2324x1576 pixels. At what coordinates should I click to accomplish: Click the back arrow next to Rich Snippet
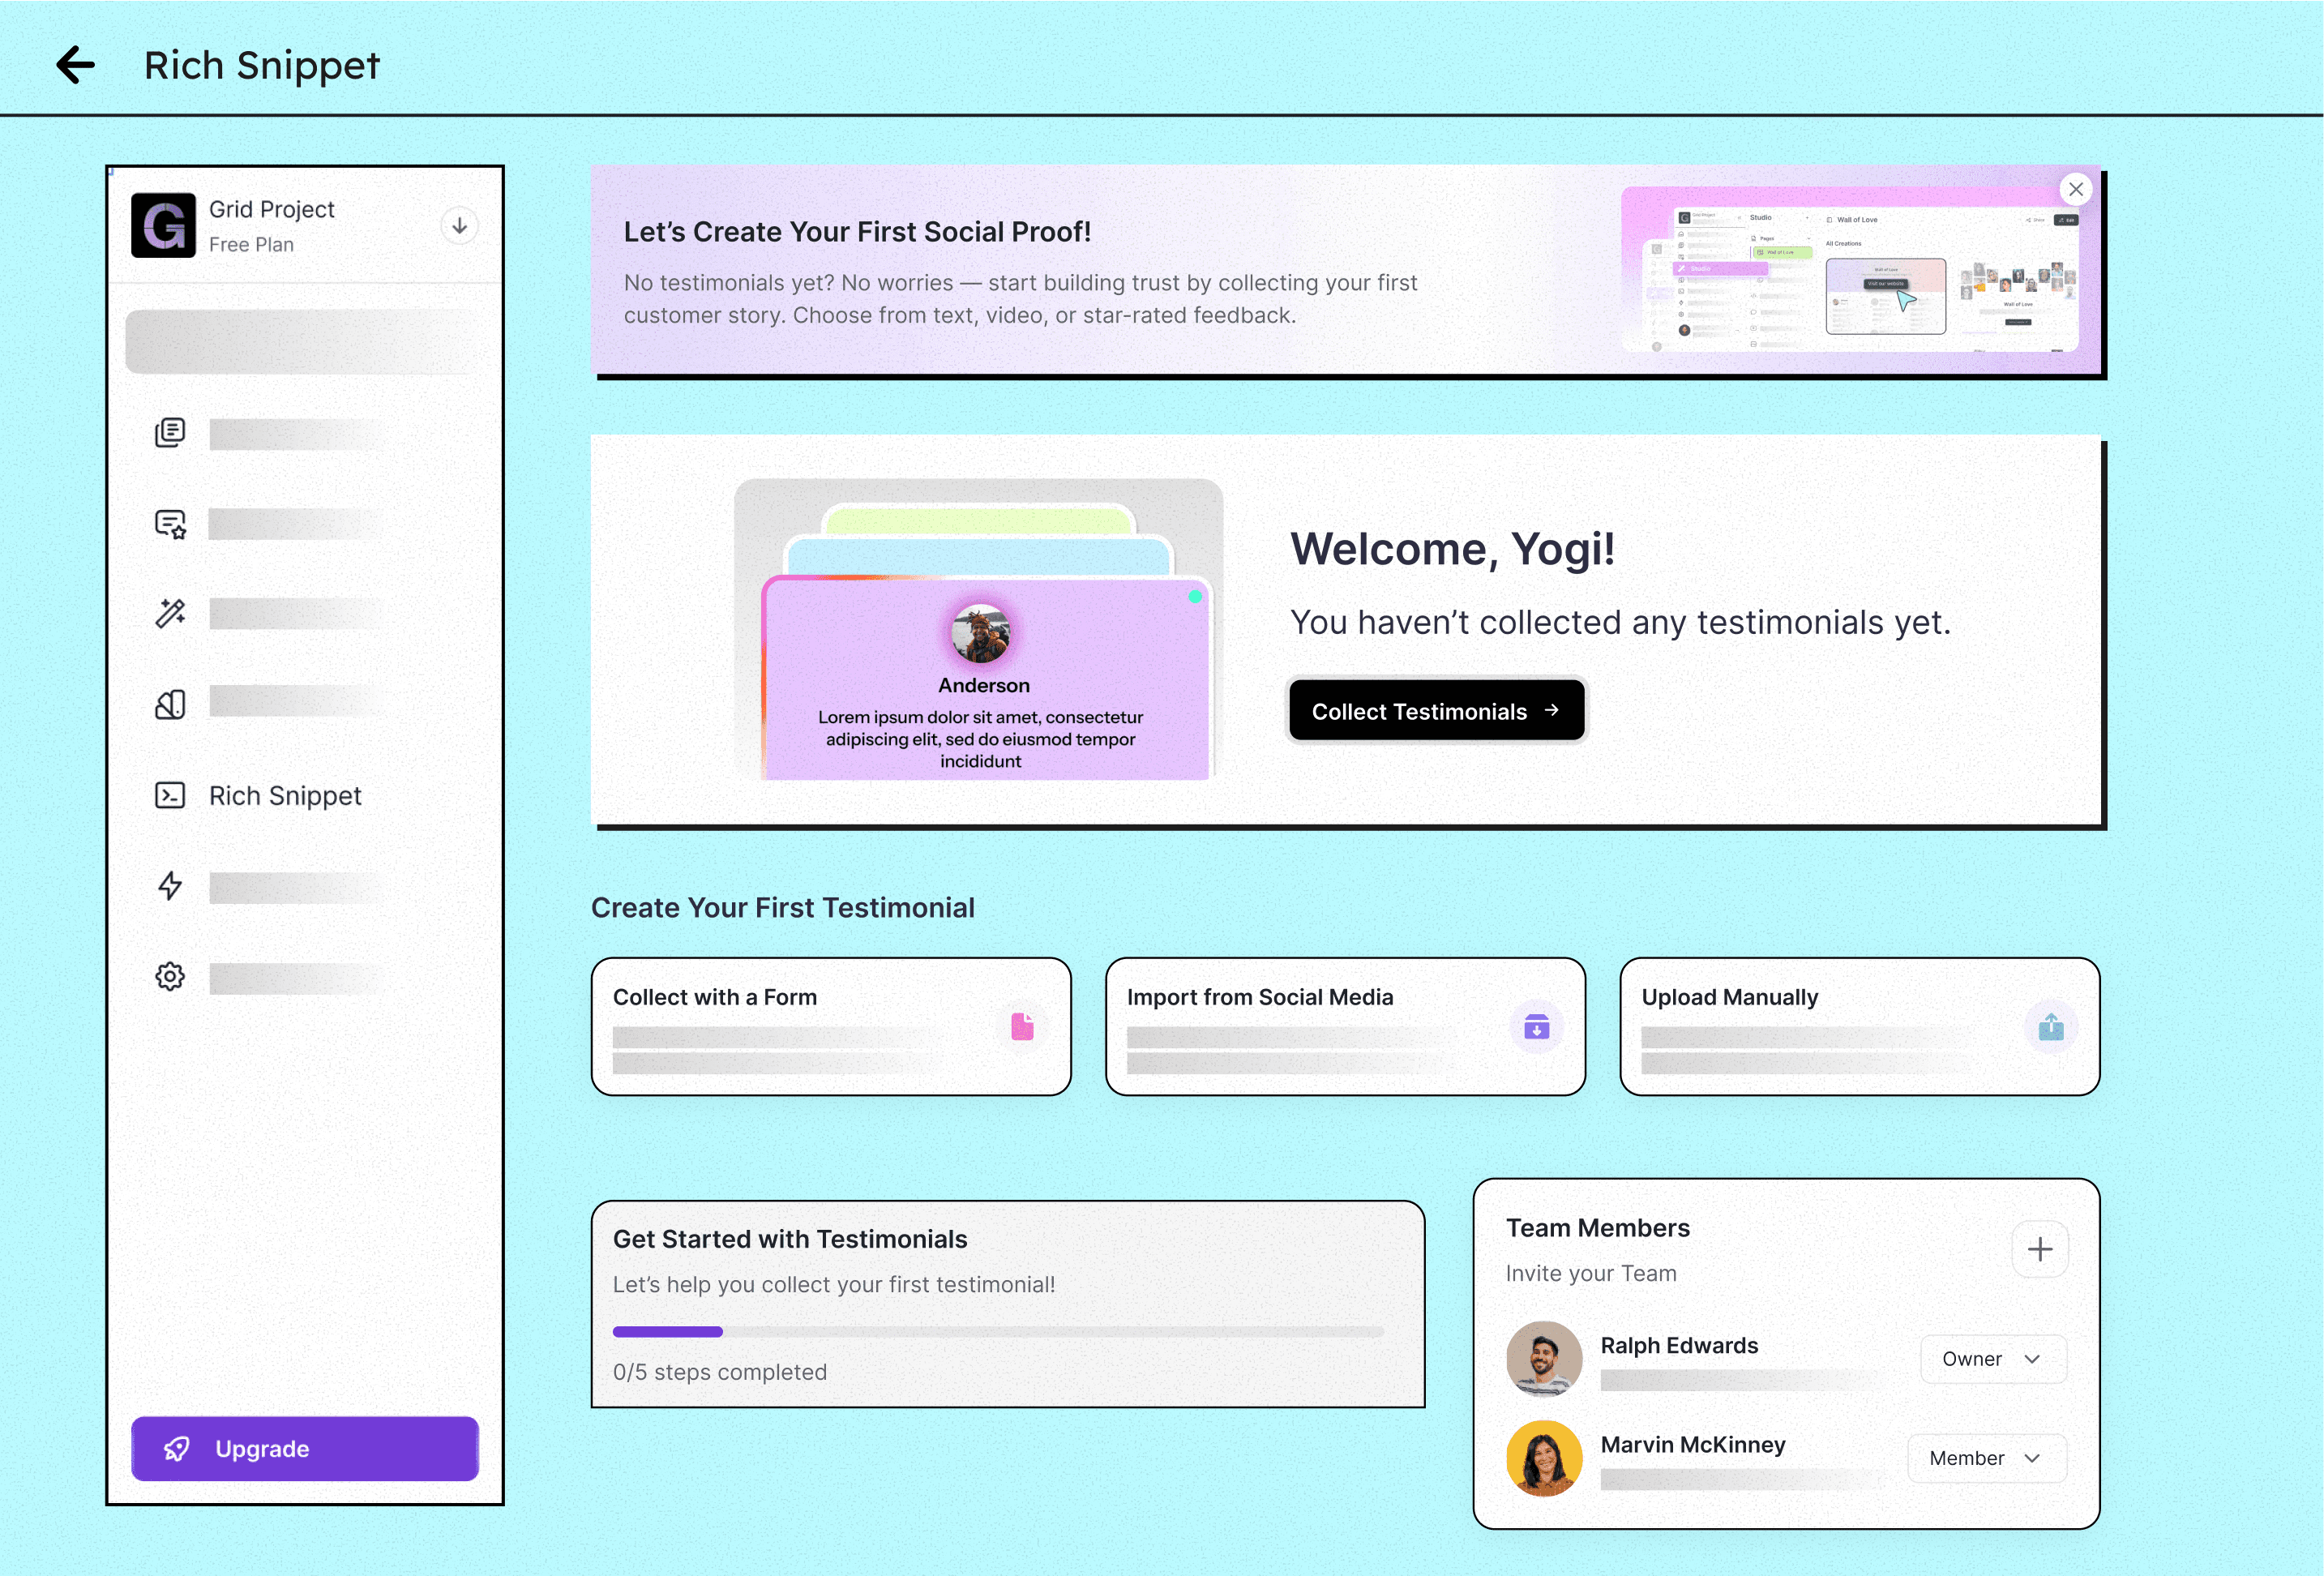point(75,66)
